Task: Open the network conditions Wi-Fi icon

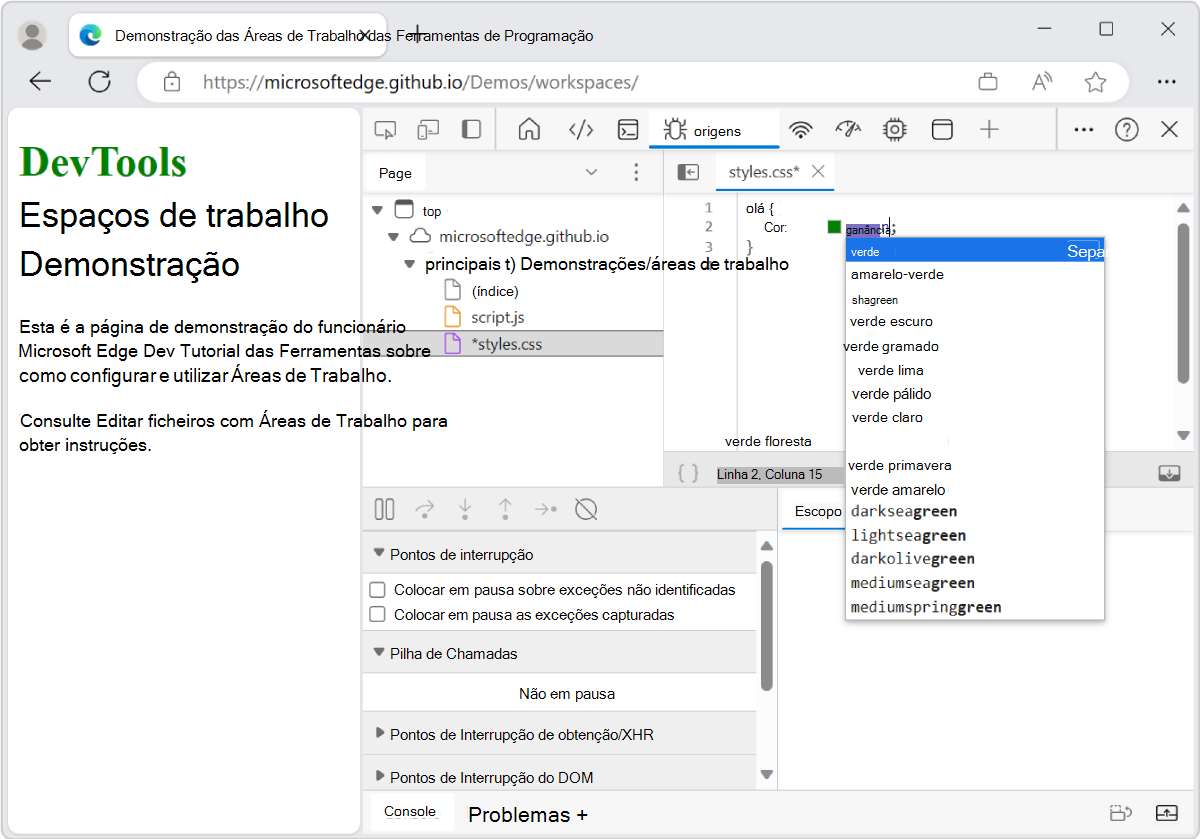Action: (x=801, y=129)
